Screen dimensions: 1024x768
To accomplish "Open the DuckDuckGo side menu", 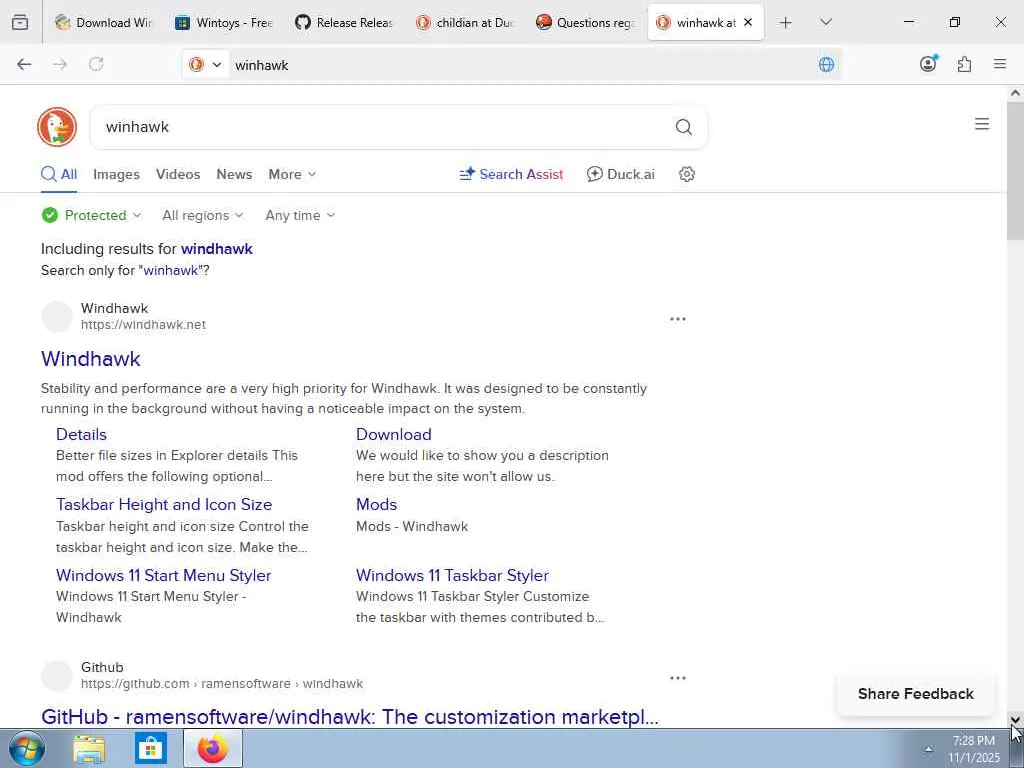I will [982, 124].
